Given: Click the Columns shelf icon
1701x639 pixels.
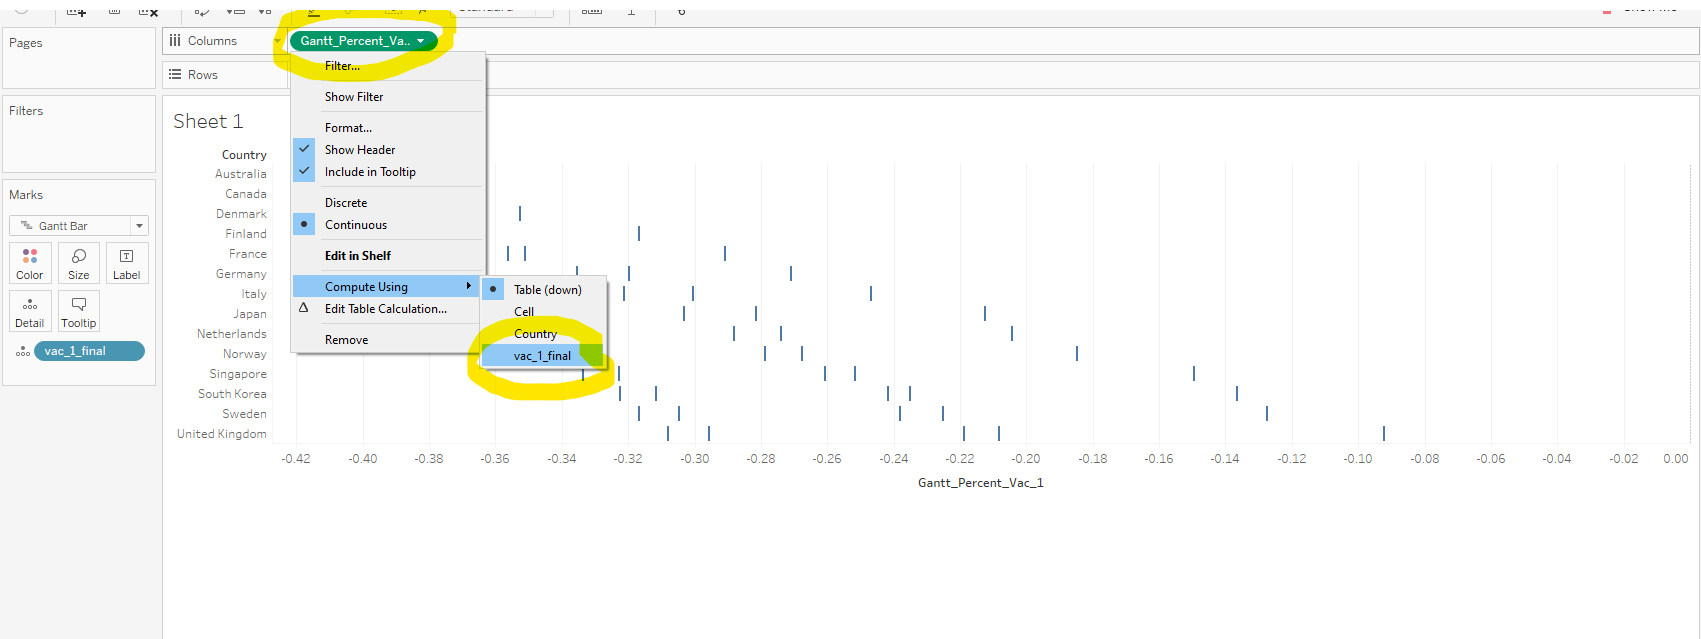Looking at the screenshot, I should (x=175, y=41).
